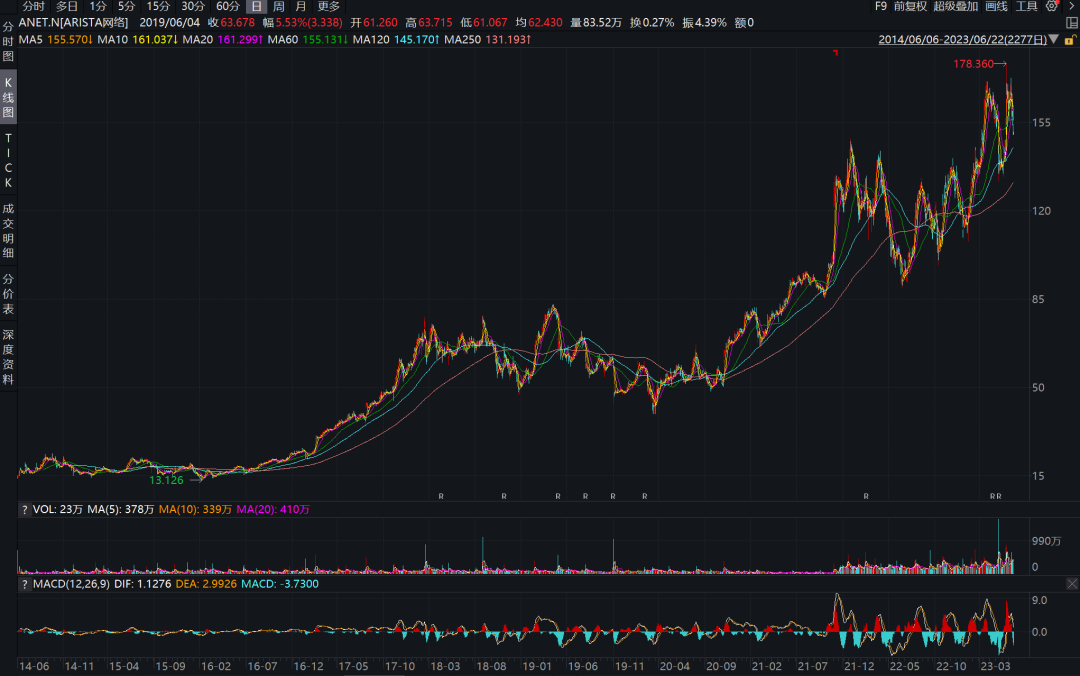Select the 1分 period

pos(98,6)
